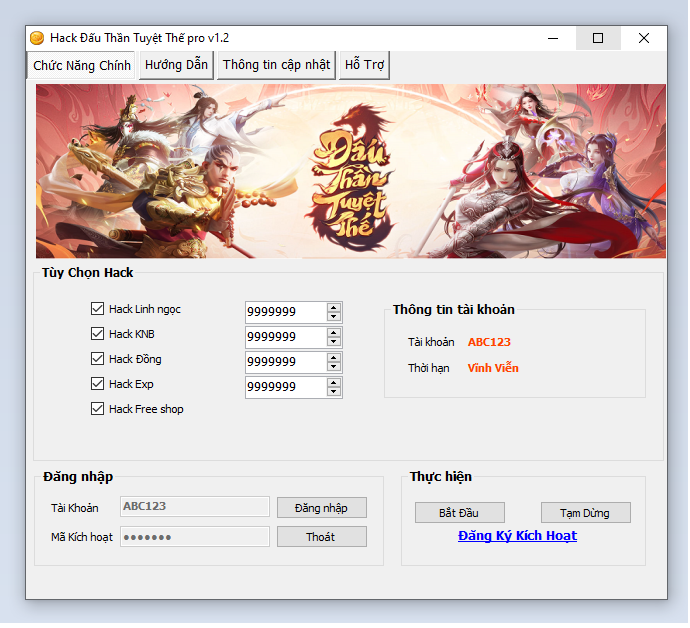This screenshot has height=628, width=690.
Task: Disable the Hack Đồng option
Action: 97,359
